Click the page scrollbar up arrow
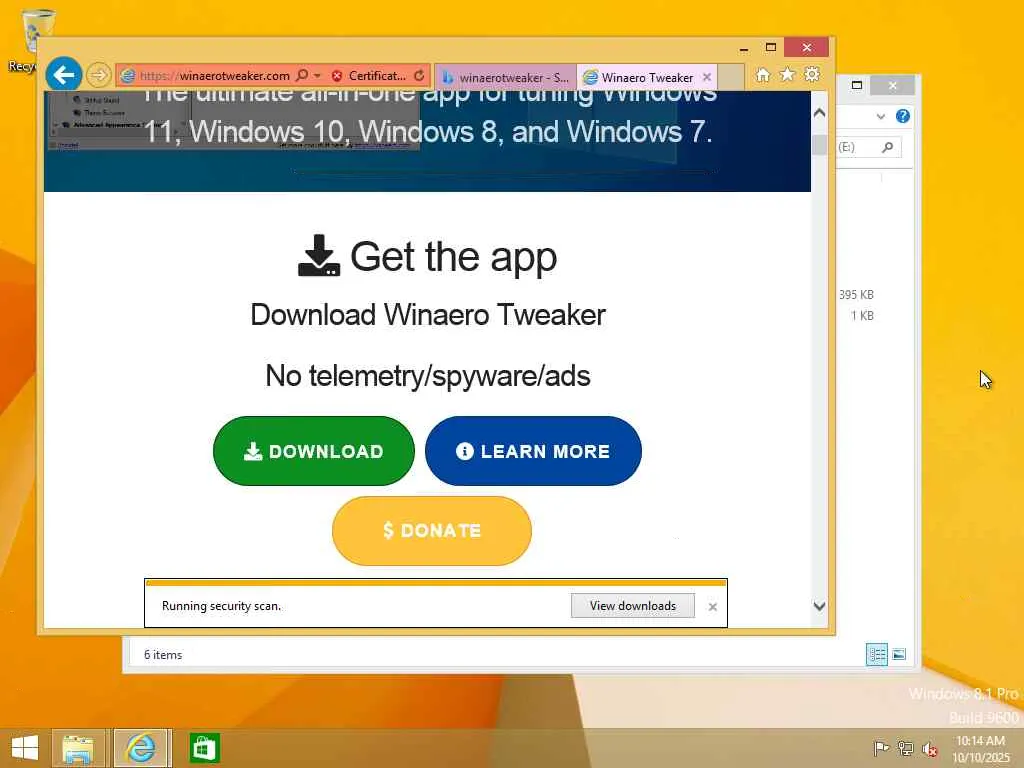 tap(820, 113)
